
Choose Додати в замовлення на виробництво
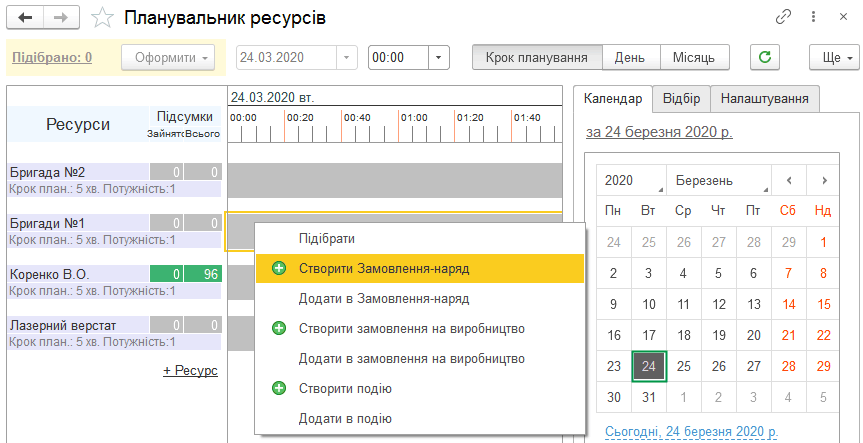tap(419, 359)
